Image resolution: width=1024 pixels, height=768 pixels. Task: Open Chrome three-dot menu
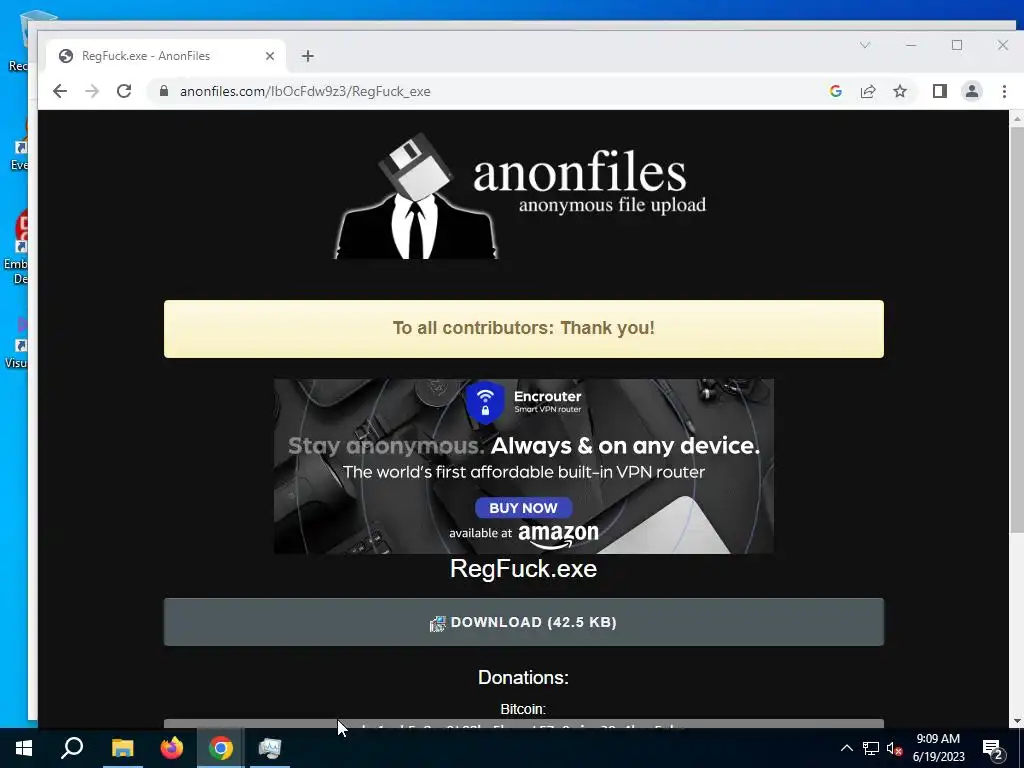point(1004,91)
